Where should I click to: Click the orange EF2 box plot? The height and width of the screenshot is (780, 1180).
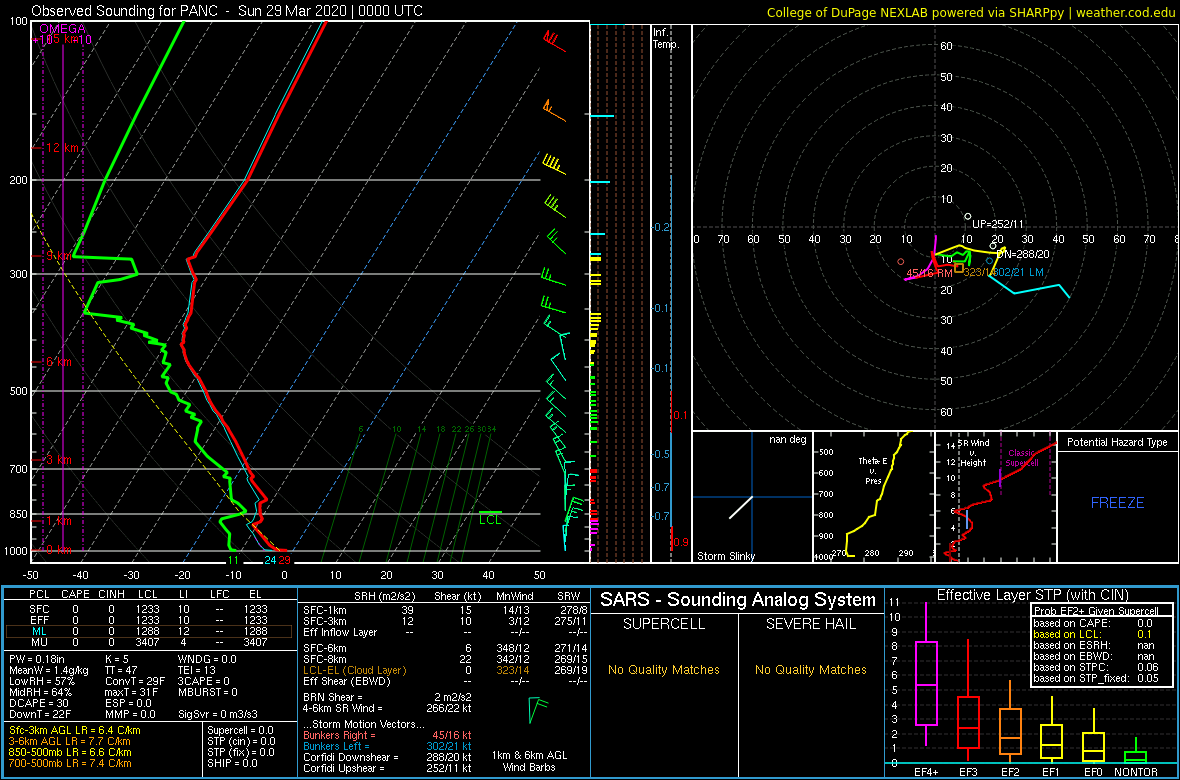coord(1011,720)
